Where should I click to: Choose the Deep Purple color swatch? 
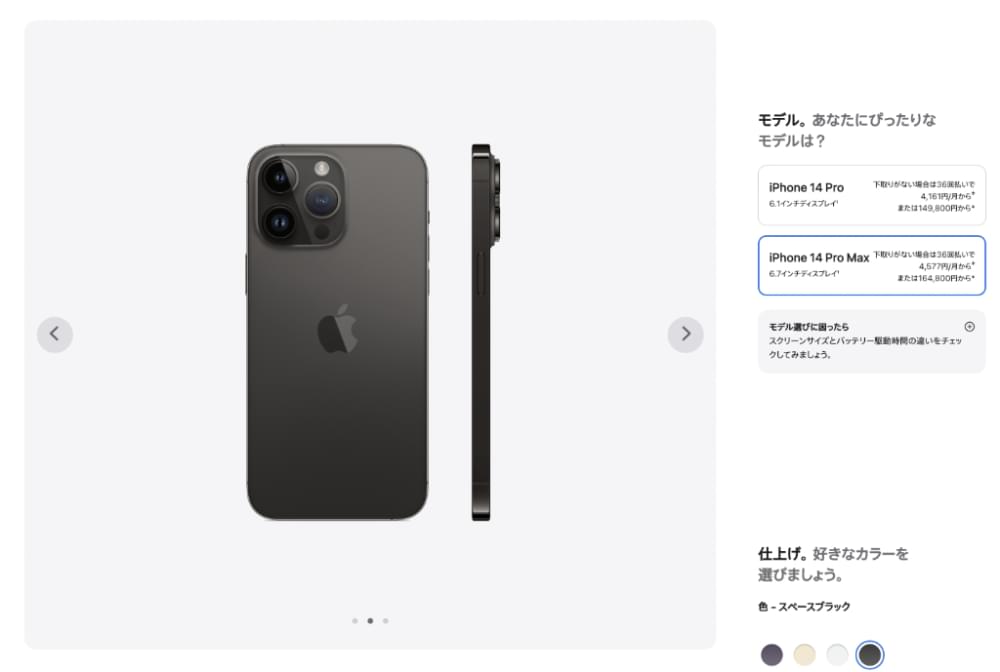coord(770,656)
